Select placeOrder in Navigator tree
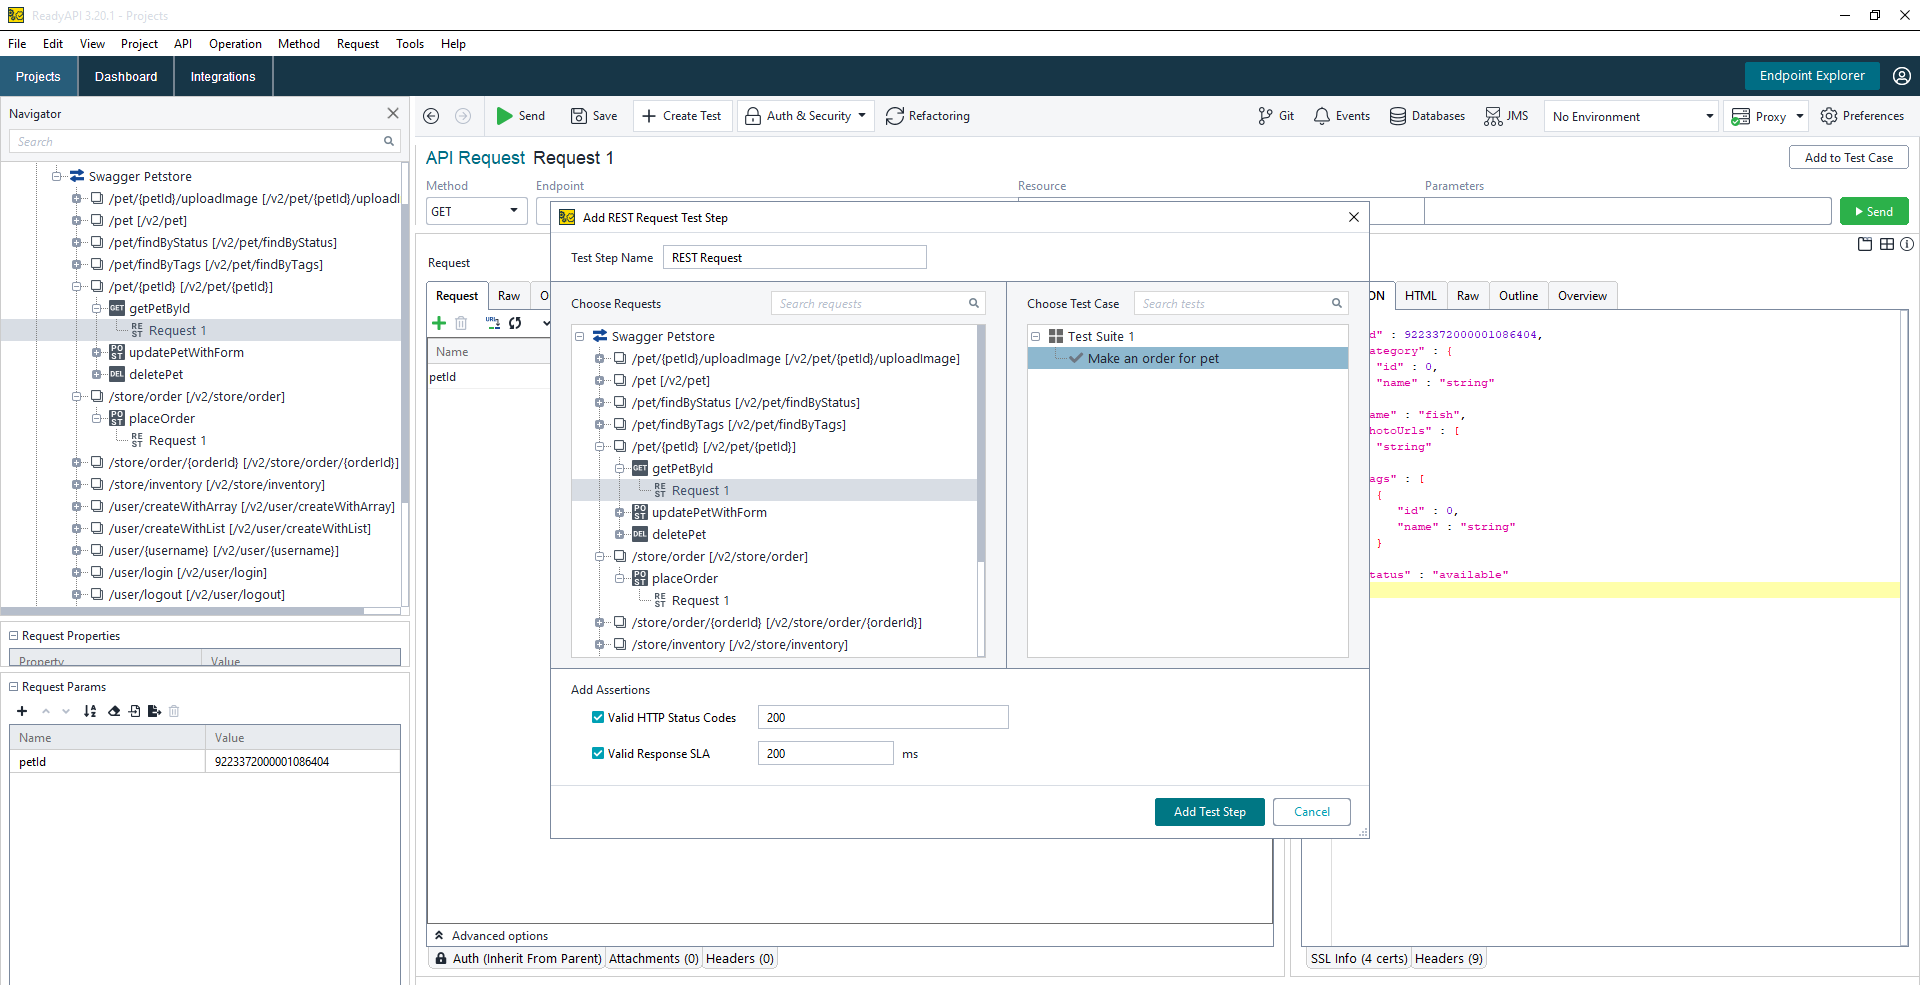The height and width of the screenshot is (985, 1920). [162, 419]
